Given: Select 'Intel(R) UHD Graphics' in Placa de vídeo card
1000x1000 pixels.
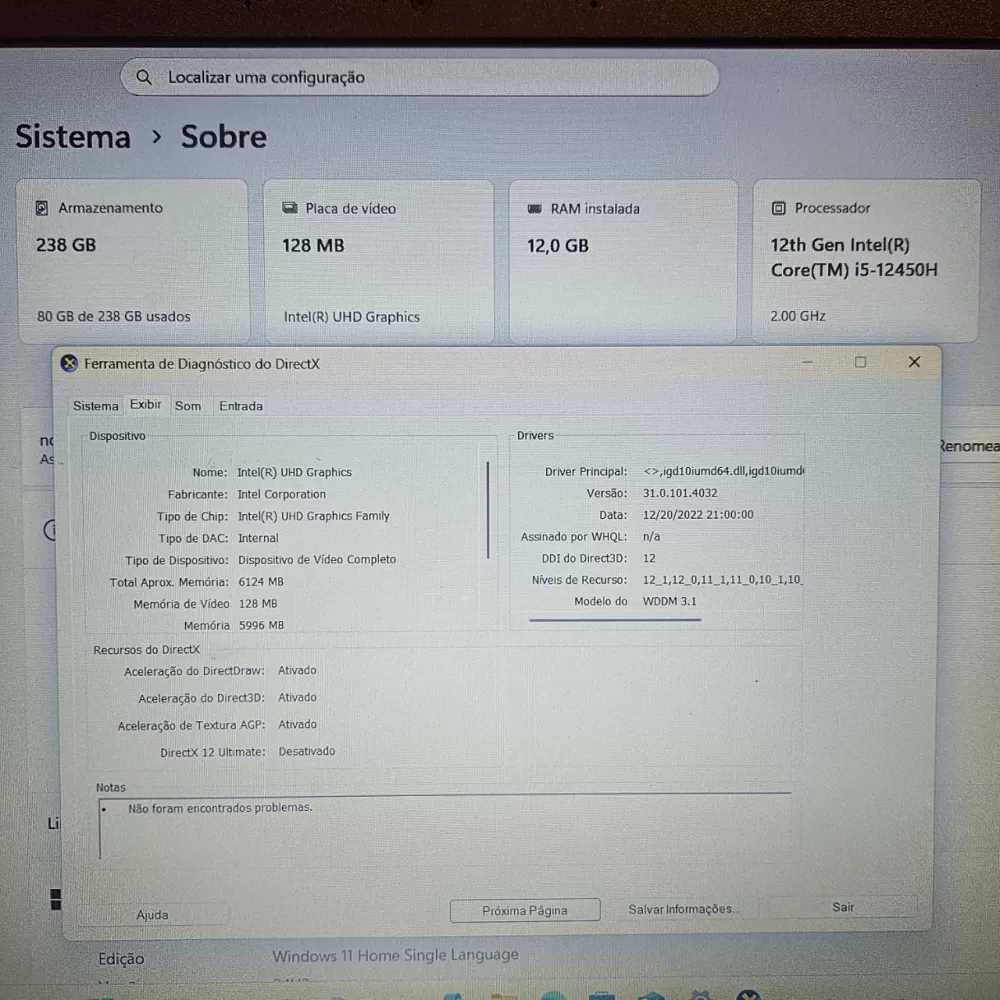Looking at the screenshot, I should 351,317.
